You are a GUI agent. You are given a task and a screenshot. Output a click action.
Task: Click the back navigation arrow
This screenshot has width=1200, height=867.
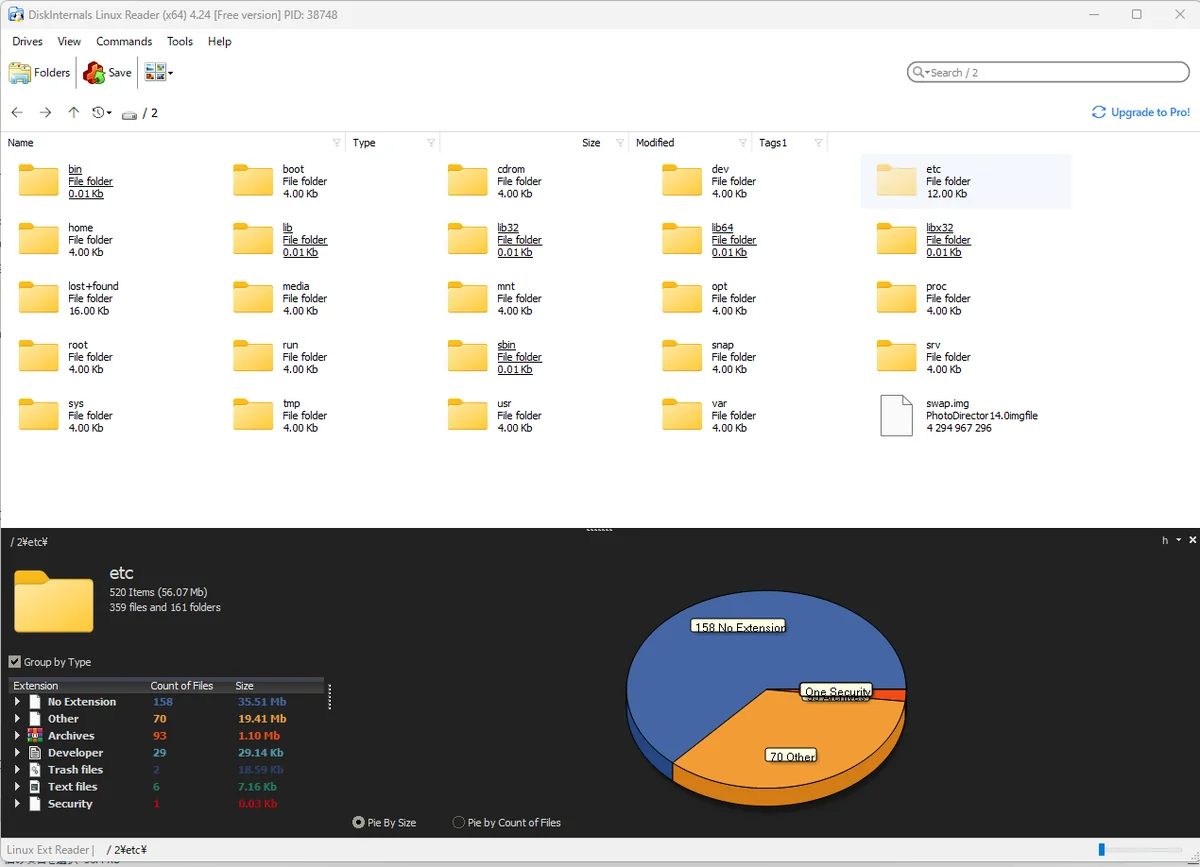[17, 113]
